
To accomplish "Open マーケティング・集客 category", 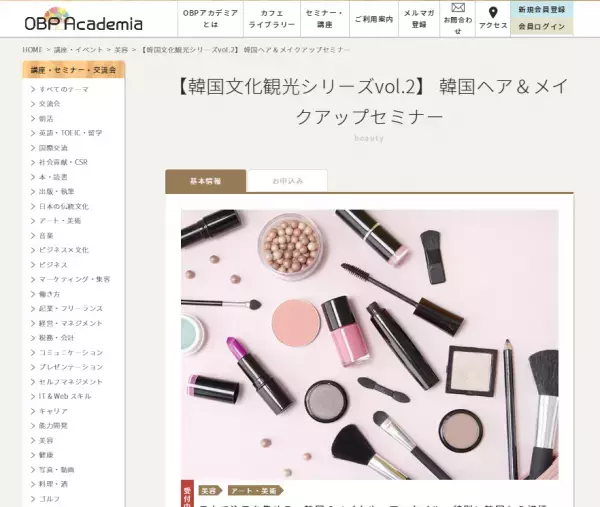I will pos(74,279).
